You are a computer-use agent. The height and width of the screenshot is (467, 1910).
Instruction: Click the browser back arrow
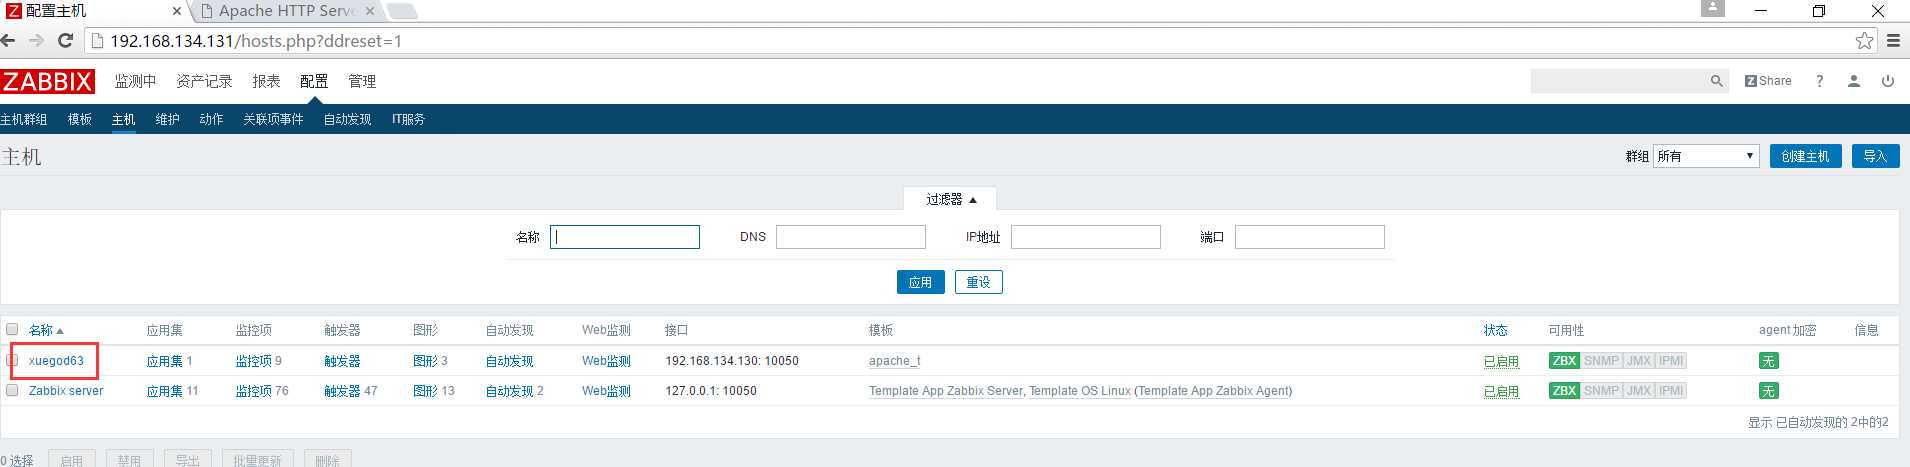point(8,41)
